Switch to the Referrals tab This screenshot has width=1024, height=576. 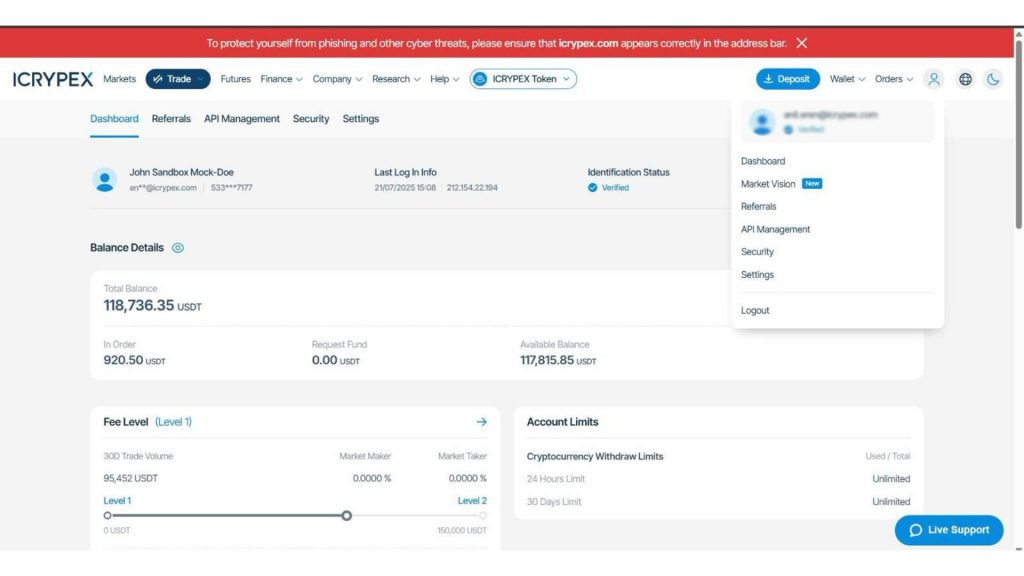[171, 119]
